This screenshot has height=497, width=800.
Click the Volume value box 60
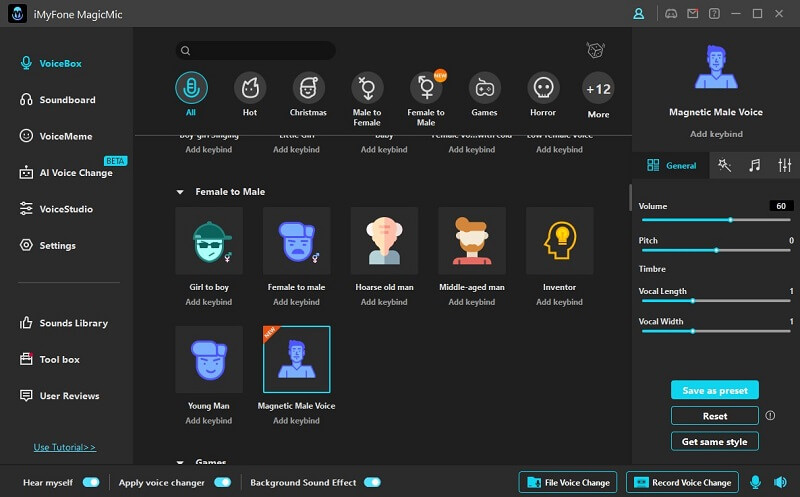click(781, 206)
